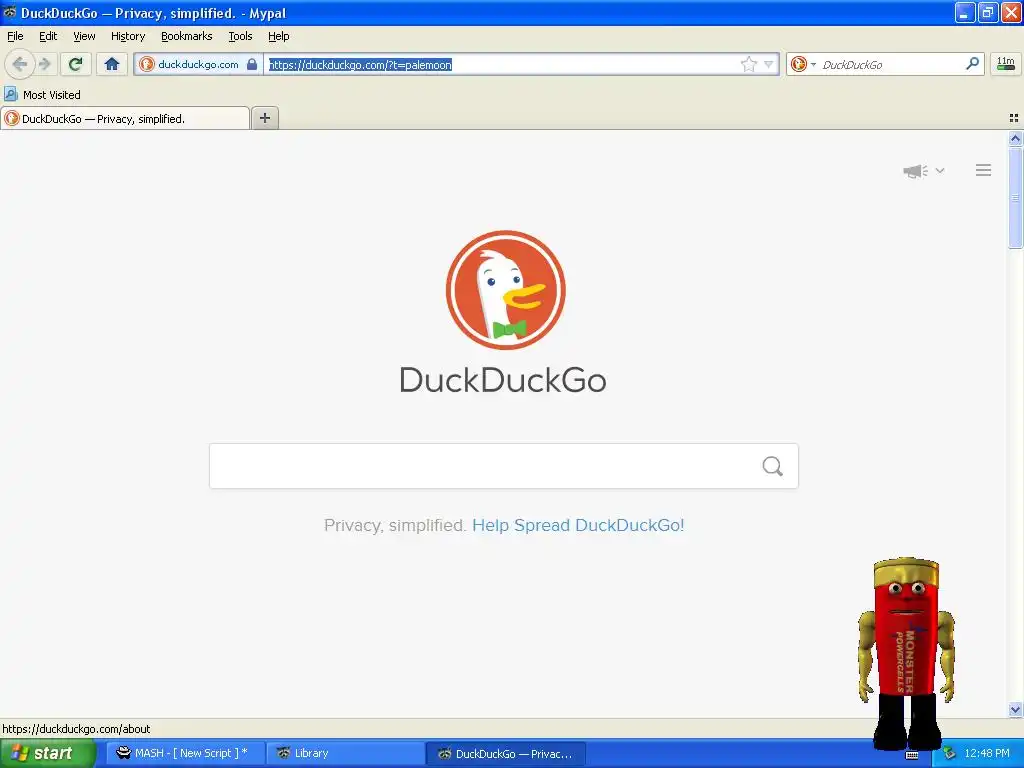Screen dimensions: 1024x768
Task: Open the Windows start button
Action: coord(48,754)
